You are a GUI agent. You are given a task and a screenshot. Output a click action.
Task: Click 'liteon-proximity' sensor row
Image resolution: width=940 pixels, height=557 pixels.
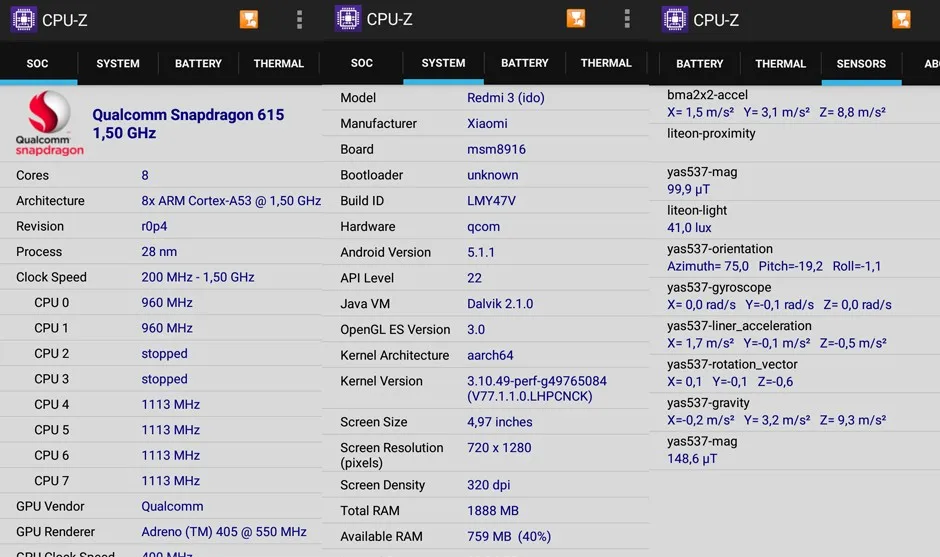[x=794, y=143]
